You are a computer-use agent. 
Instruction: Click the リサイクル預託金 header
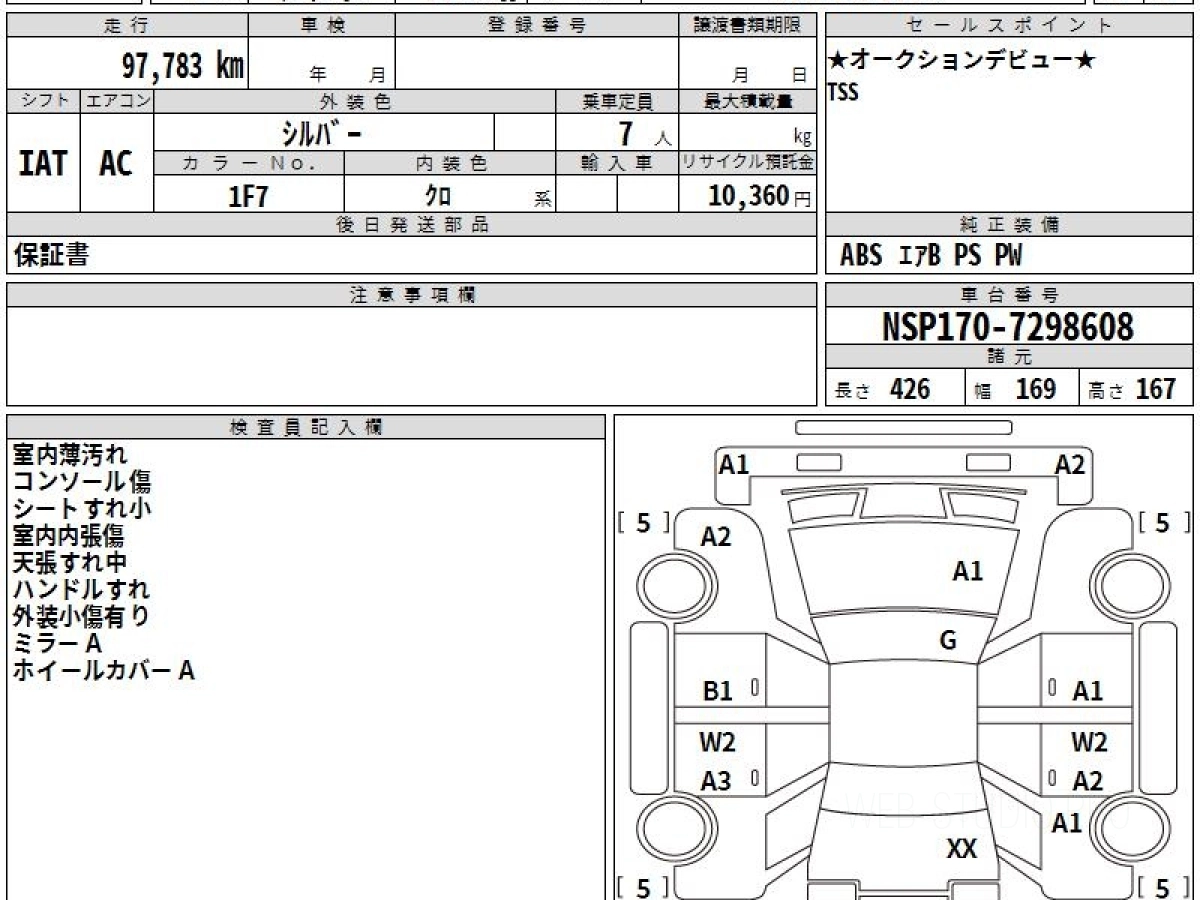coord(748,164)
